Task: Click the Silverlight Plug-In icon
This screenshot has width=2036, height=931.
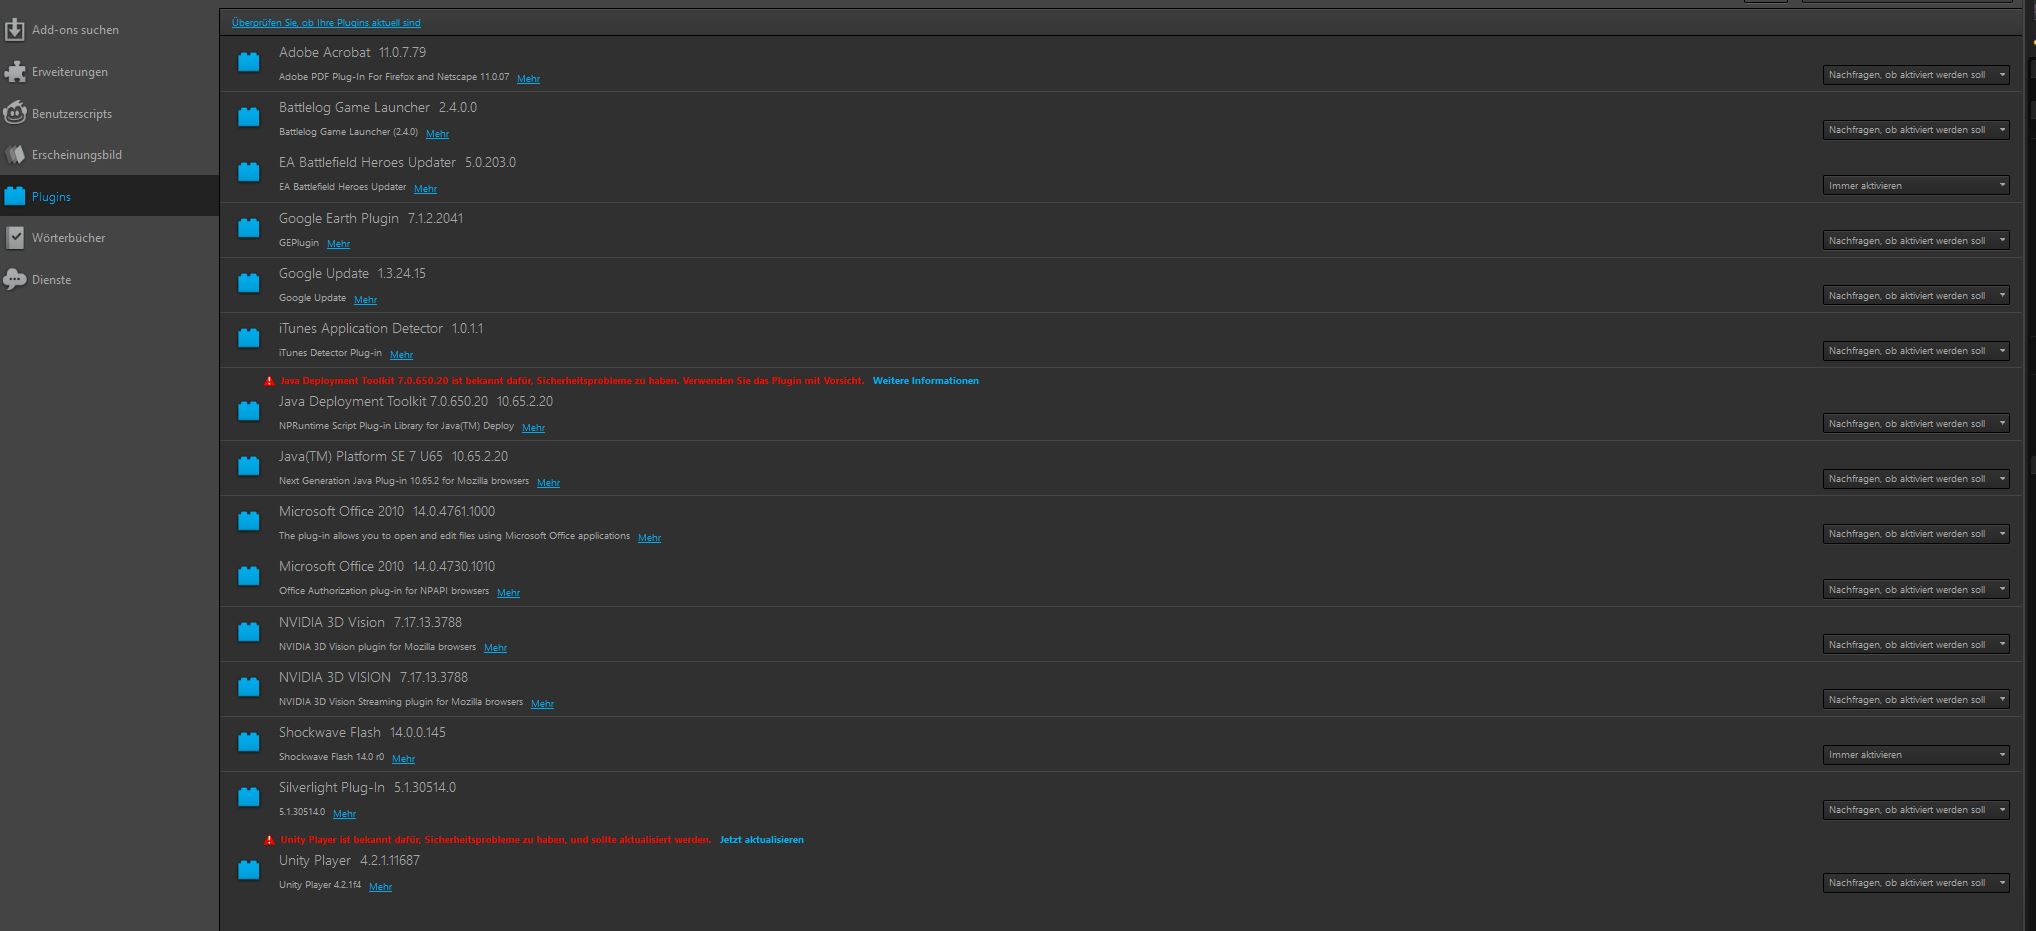Action: click(249, 797)
